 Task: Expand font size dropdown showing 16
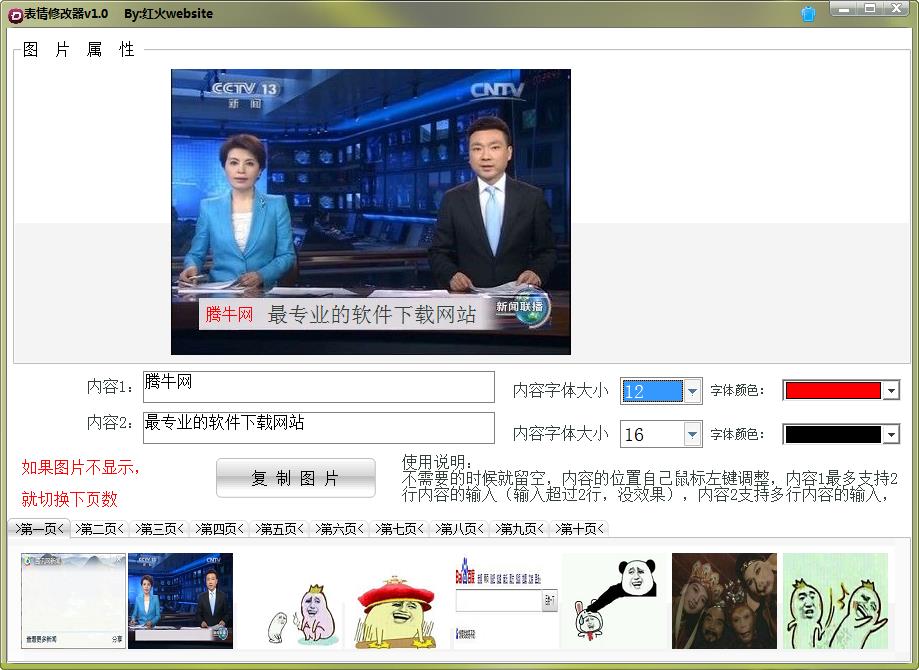point(692,434)
